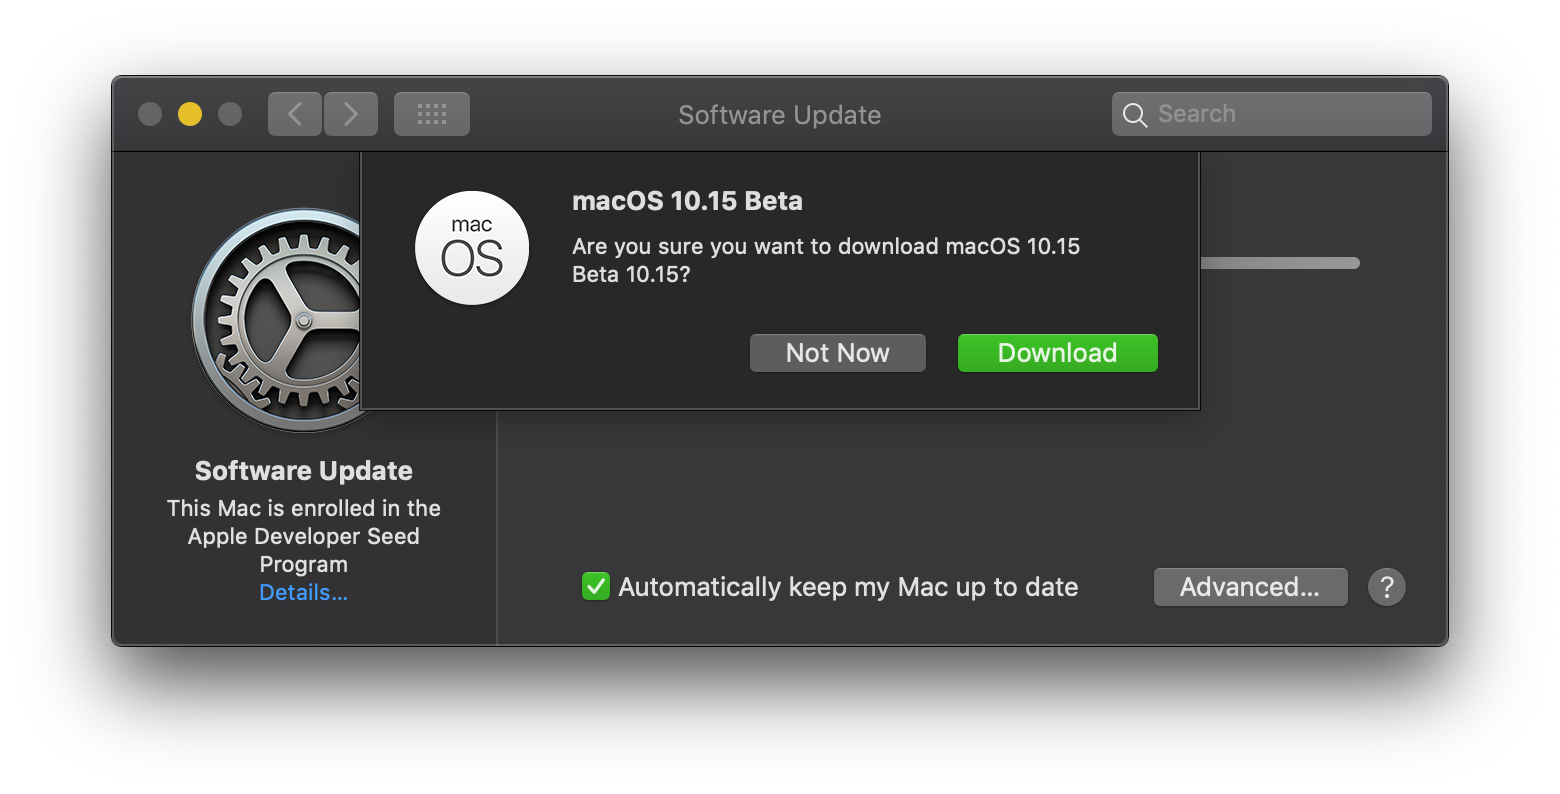Open help with the question mark button
The image size is (1560, 794).
1387,587
